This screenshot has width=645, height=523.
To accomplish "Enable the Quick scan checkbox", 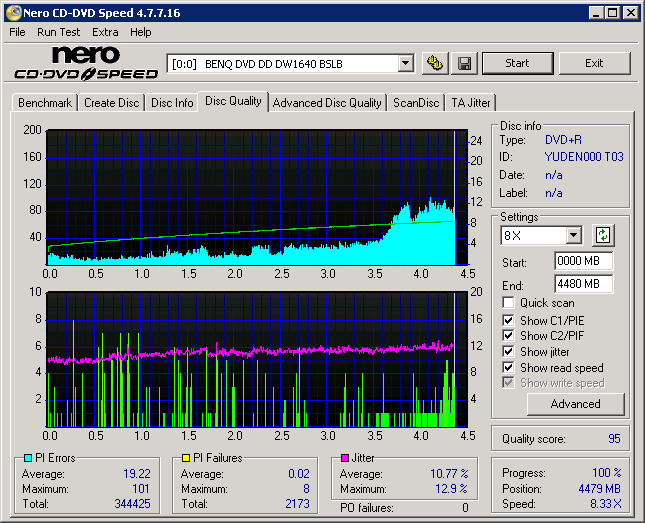I will tap(510, 303).
